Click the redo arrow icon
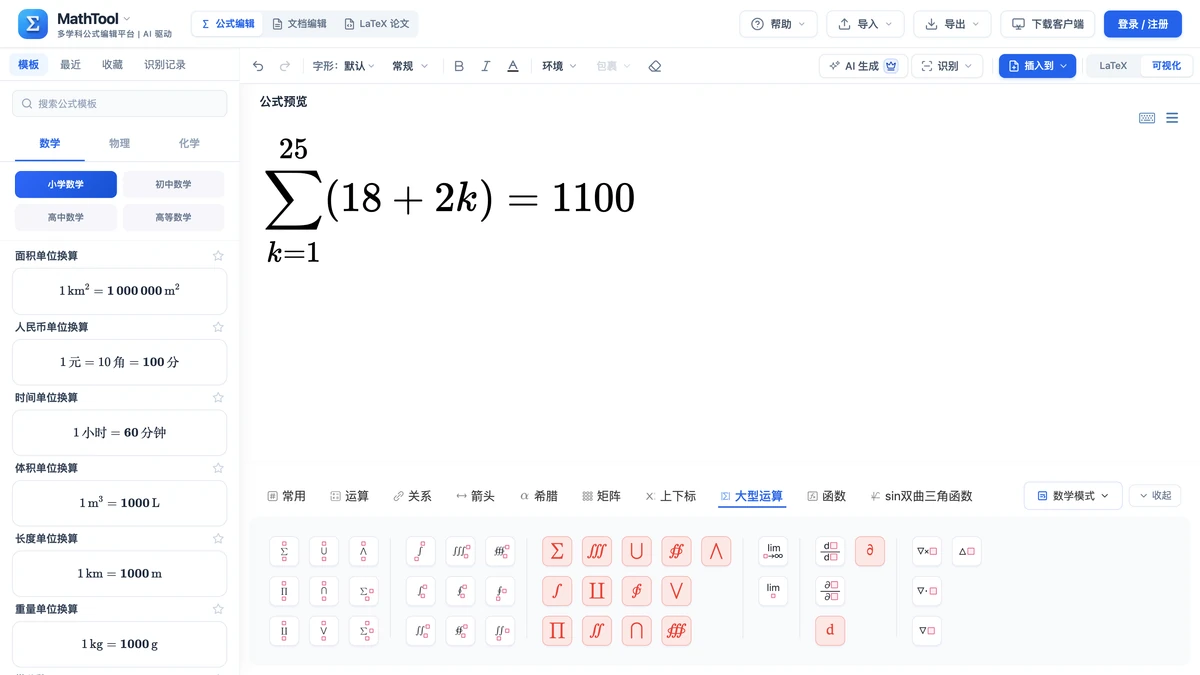The image size is (1200, 675). (285, 66)
